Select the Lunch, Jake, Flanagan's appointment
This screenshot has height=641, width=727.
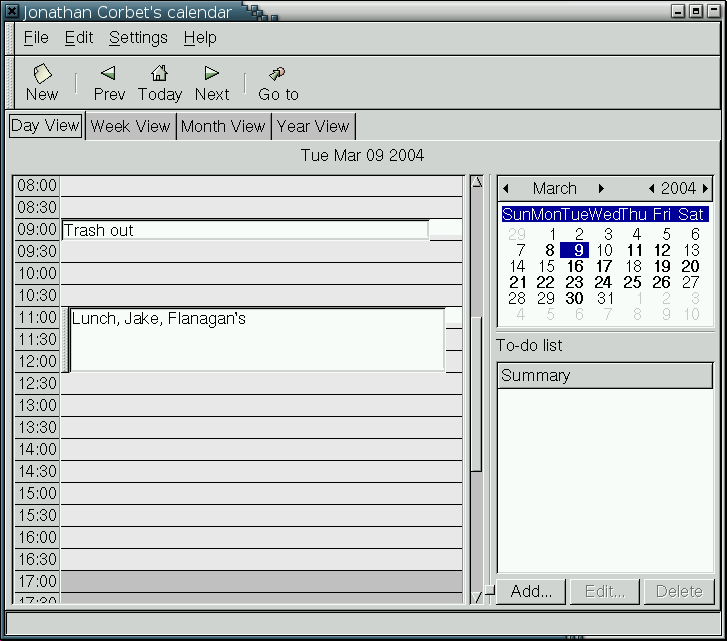click(256, 340)
